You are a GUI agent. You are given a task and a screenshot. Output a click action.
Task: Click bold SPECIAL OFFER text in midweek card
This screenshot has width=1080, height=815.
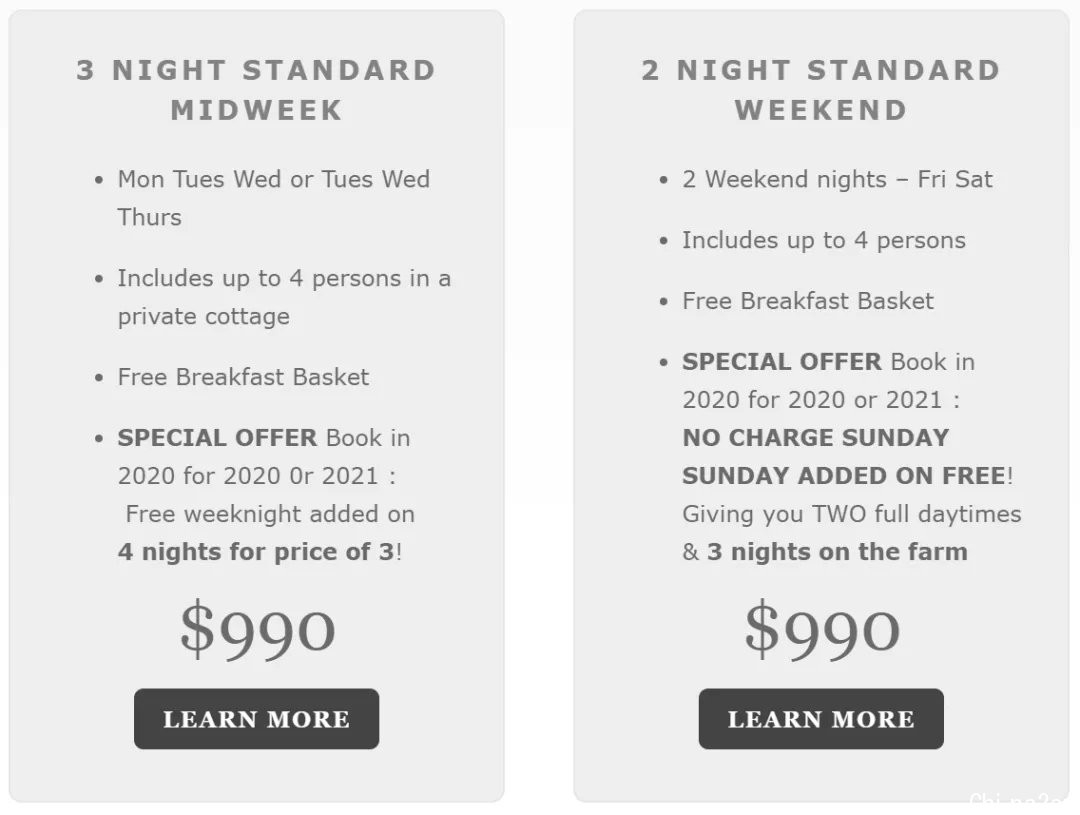[x=217, y=437]
